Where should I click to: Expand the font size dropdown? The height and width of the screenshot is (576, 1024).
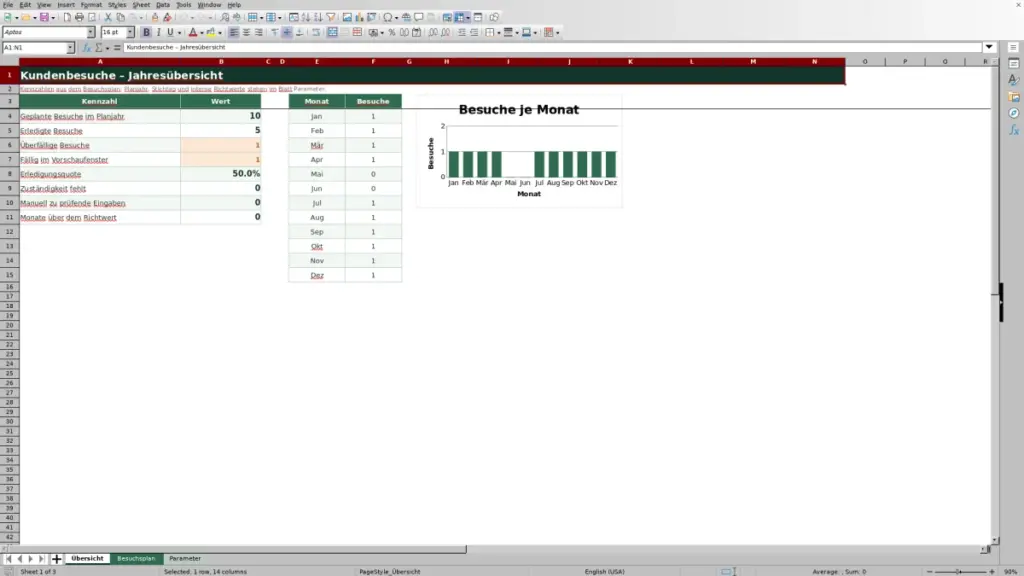[x=130, y=32]
